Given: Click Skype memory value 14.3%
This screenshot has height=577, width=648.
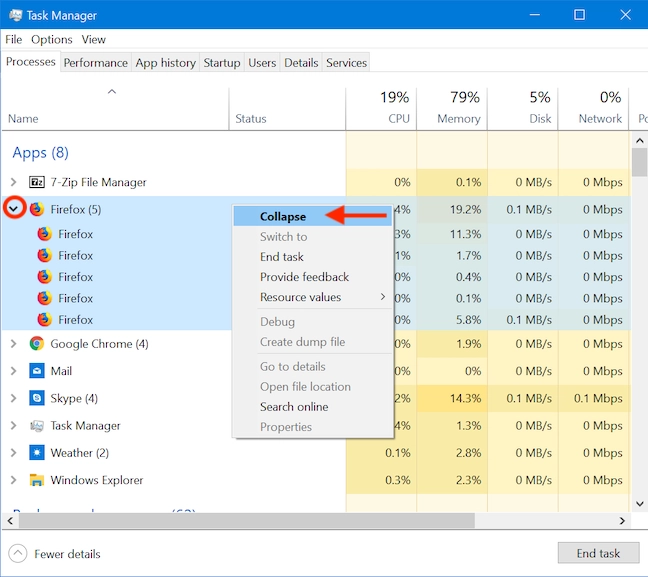Looking at the screenshot, I should 465,398.
